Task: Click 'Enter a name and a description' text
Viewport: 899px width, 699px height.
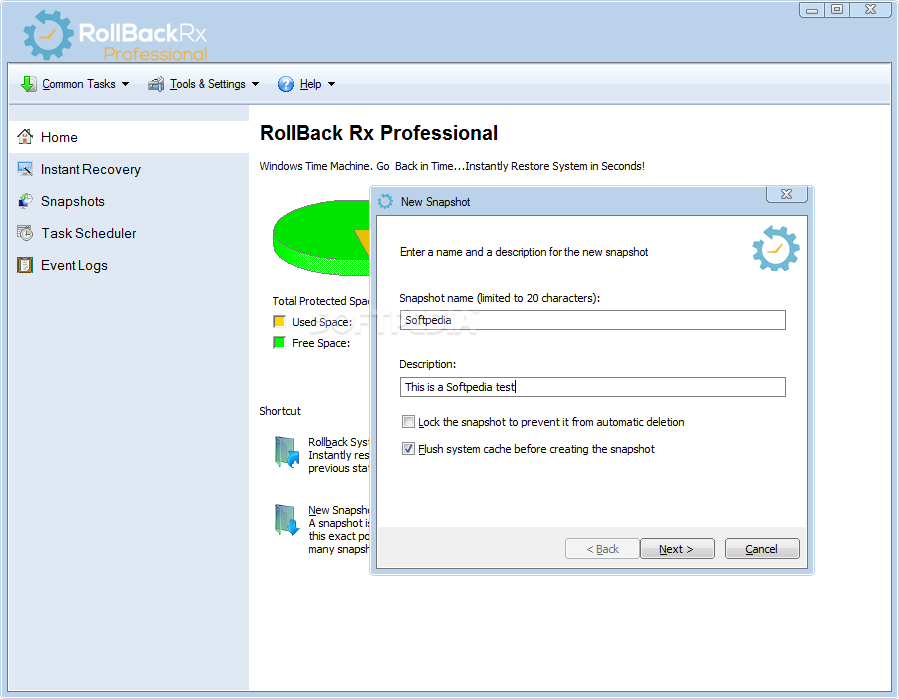Action: coord(524,252)
